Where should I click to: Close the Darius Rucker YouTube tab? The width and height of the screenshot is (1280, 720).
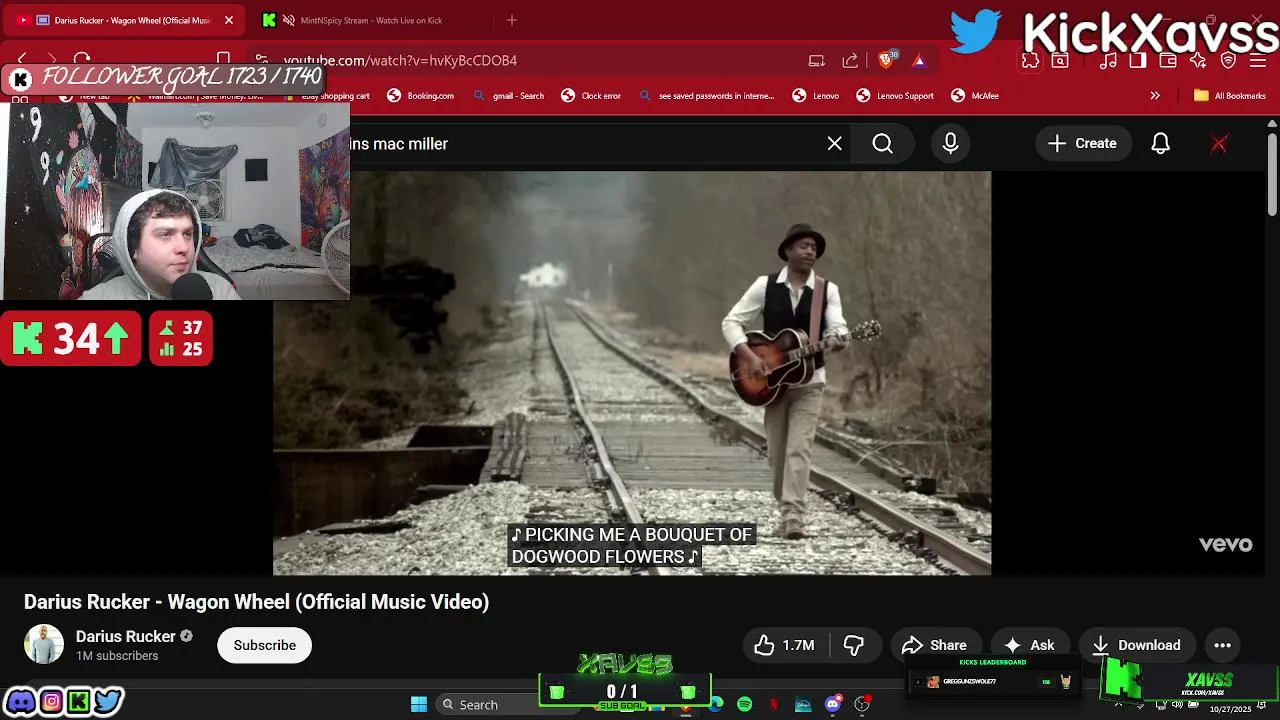point(228,20)
